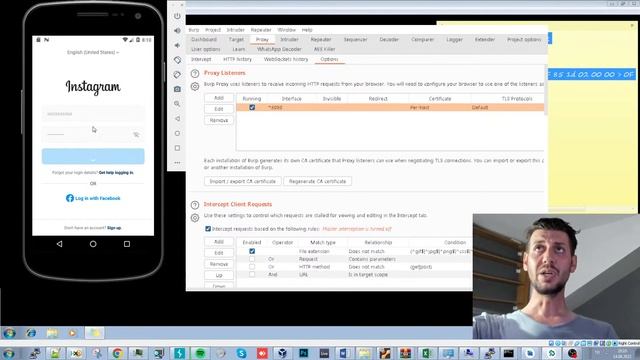Open help for Intercept Client Requests section
Image resolution: width=640 pixels, height=360 pixels.
[x=195, y=205]
